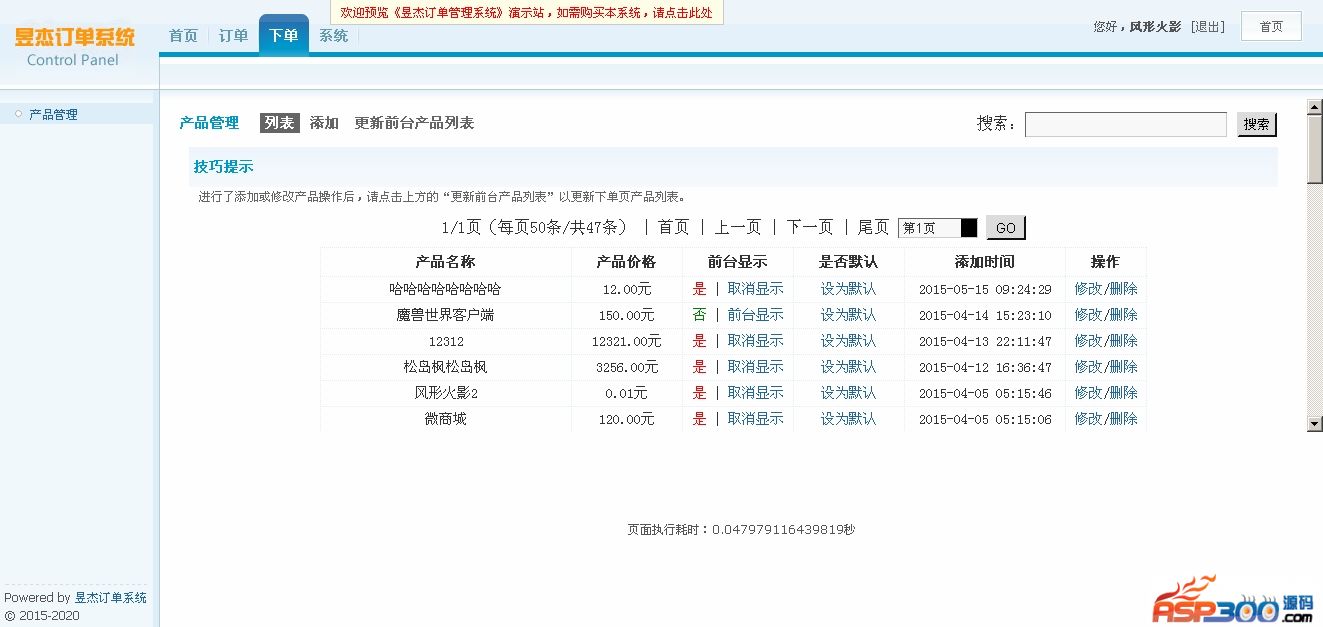Click 取消显示 for 微商城
Viewport: 1323px width, 627px height.
click(755, 419)
